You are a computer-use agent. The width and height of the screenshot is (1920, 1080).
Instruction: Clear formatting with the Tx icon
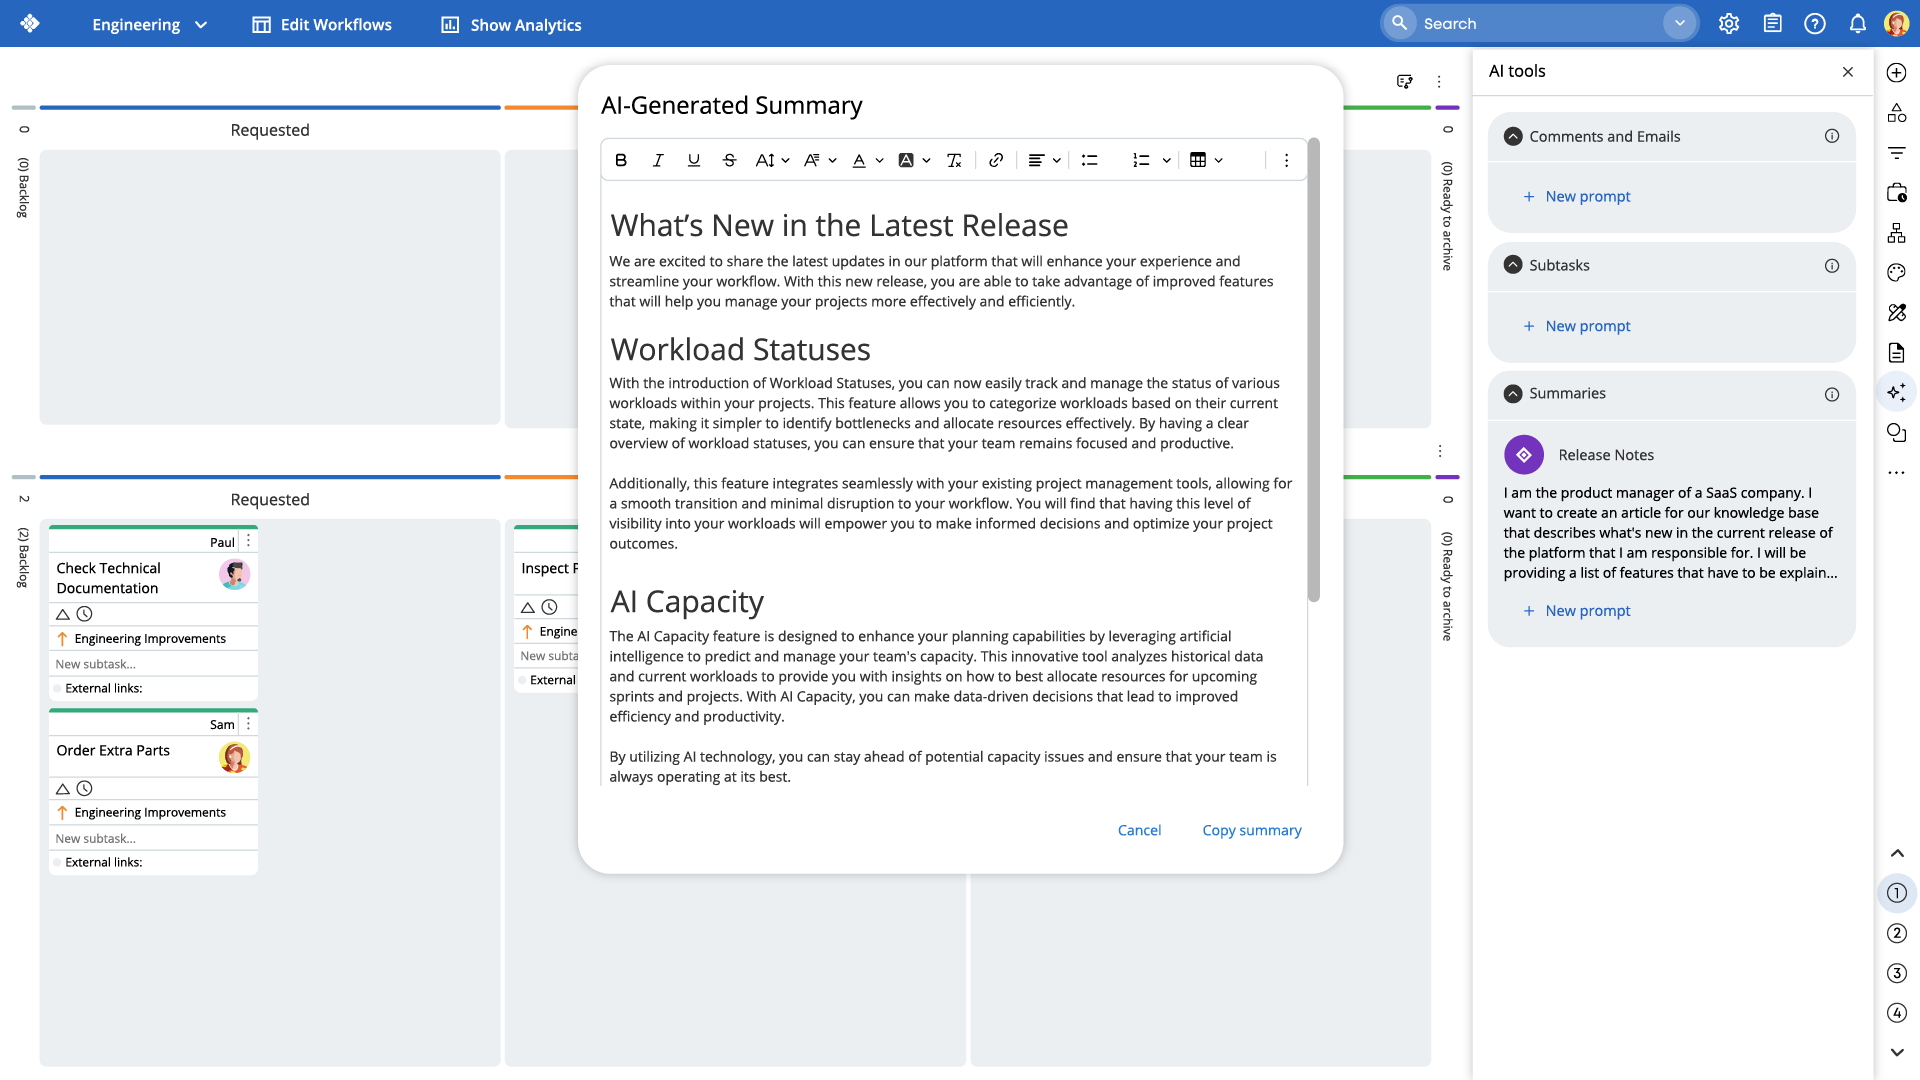coord(954,160)
